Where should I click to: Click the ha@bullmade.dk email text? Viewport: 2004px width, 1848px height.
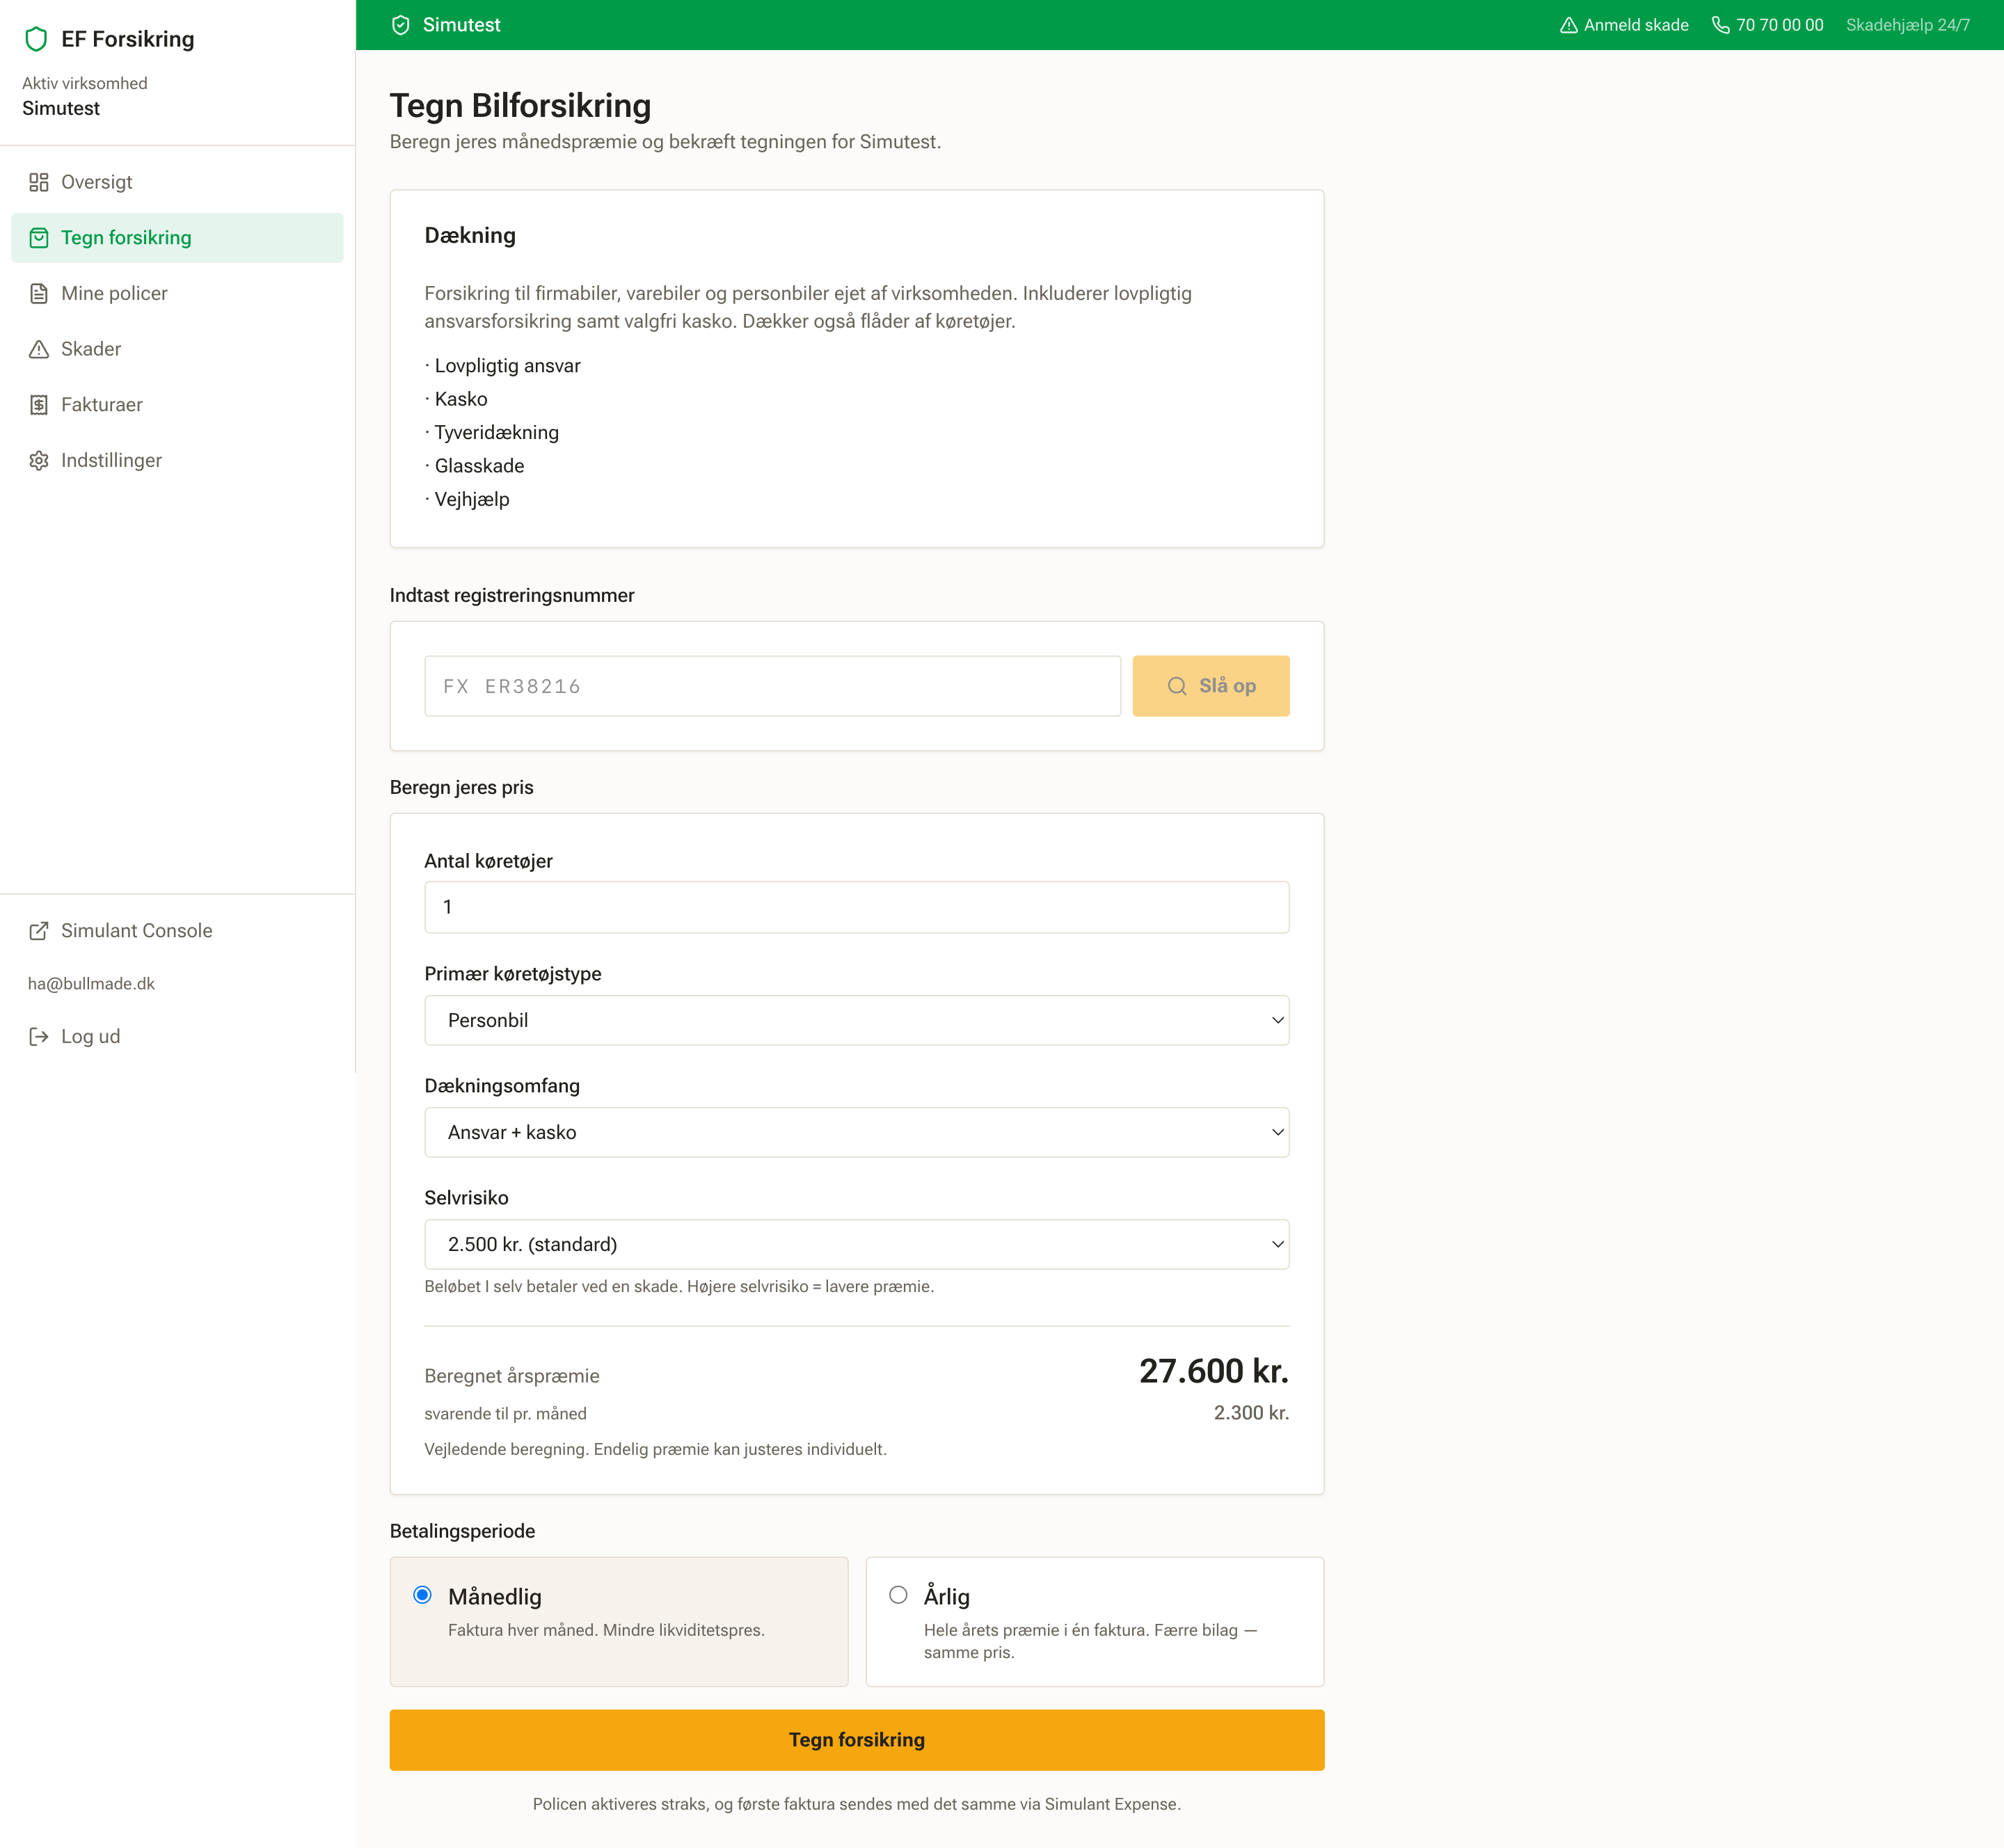(x=92, y=984)
